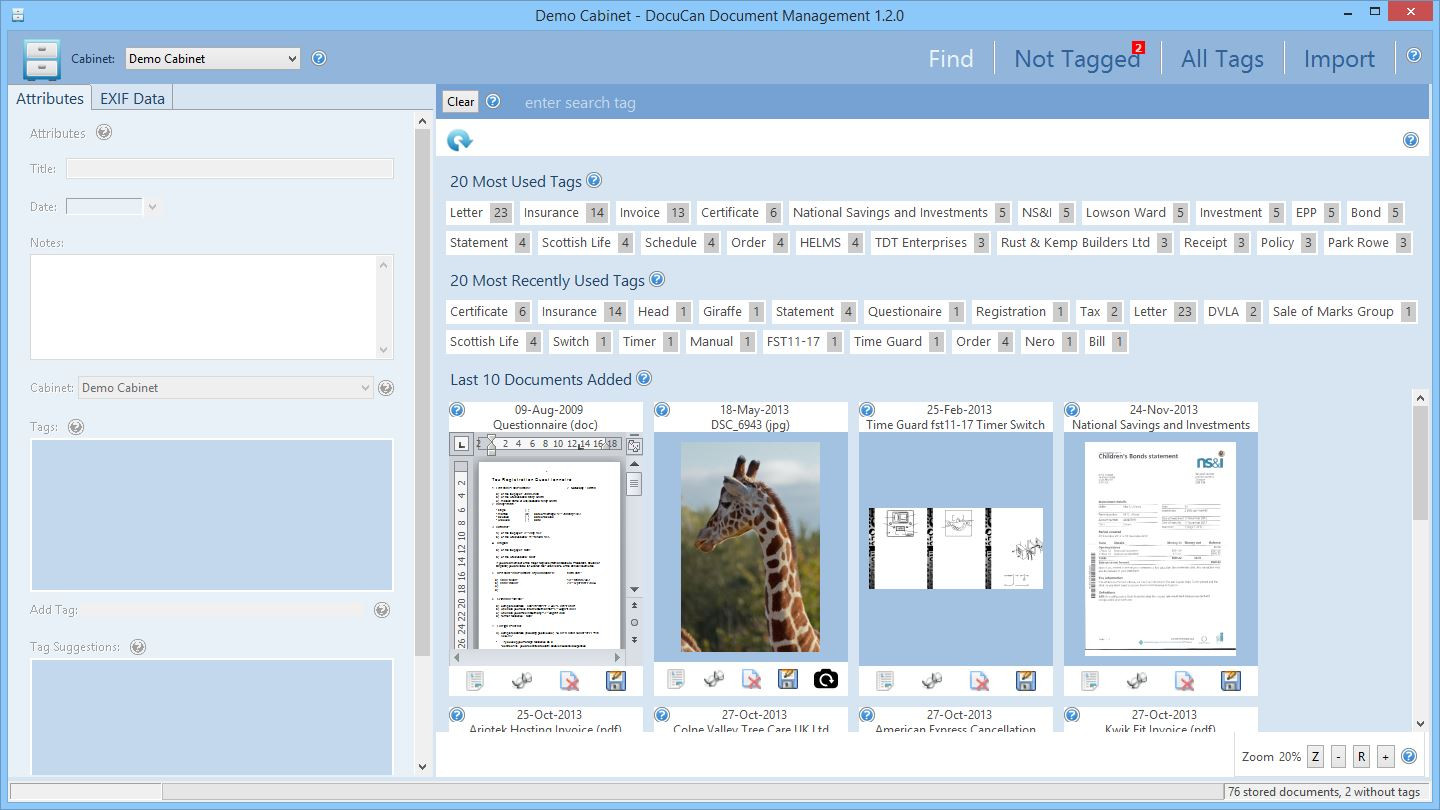Click down arrow of Attributes panel scrollbar

coord(422,767)
